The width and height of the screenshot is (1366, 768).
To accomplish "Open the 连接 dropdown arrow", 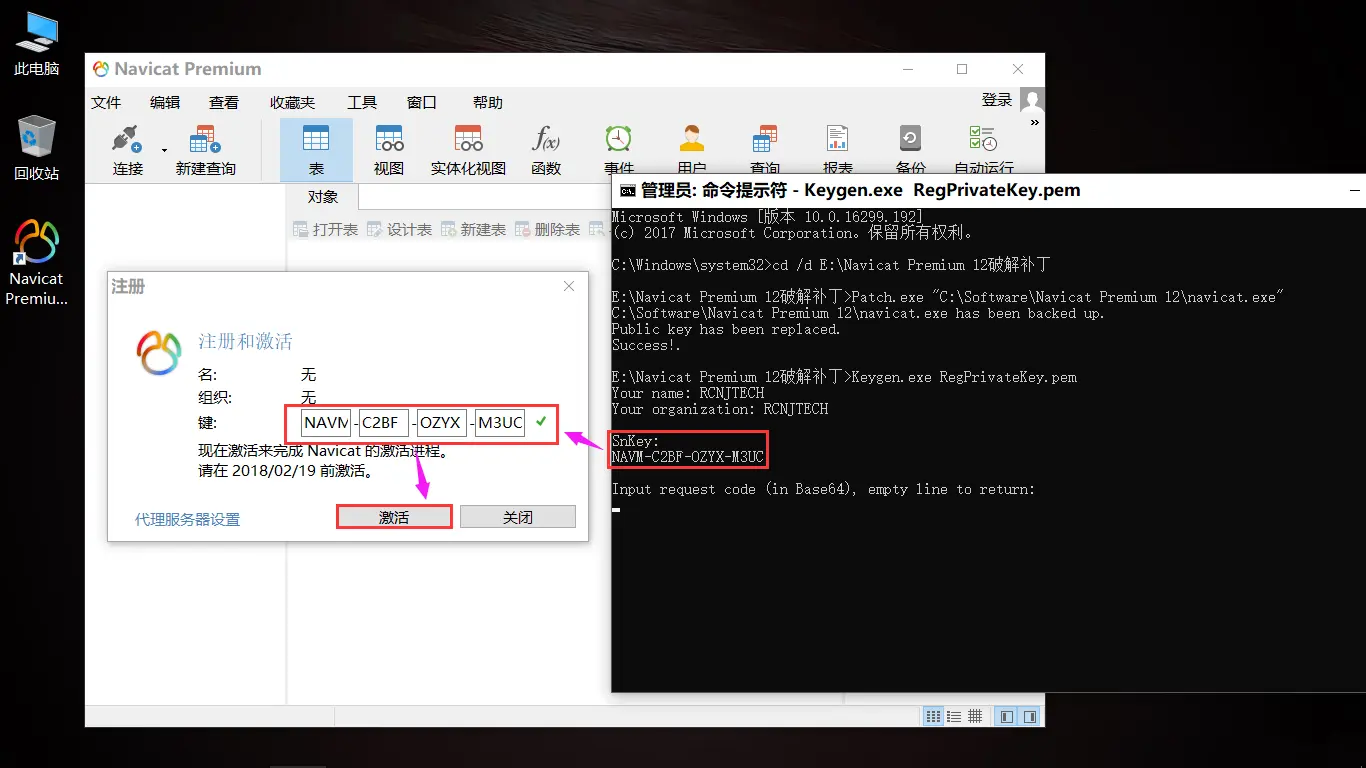I will tap(164, 151).
